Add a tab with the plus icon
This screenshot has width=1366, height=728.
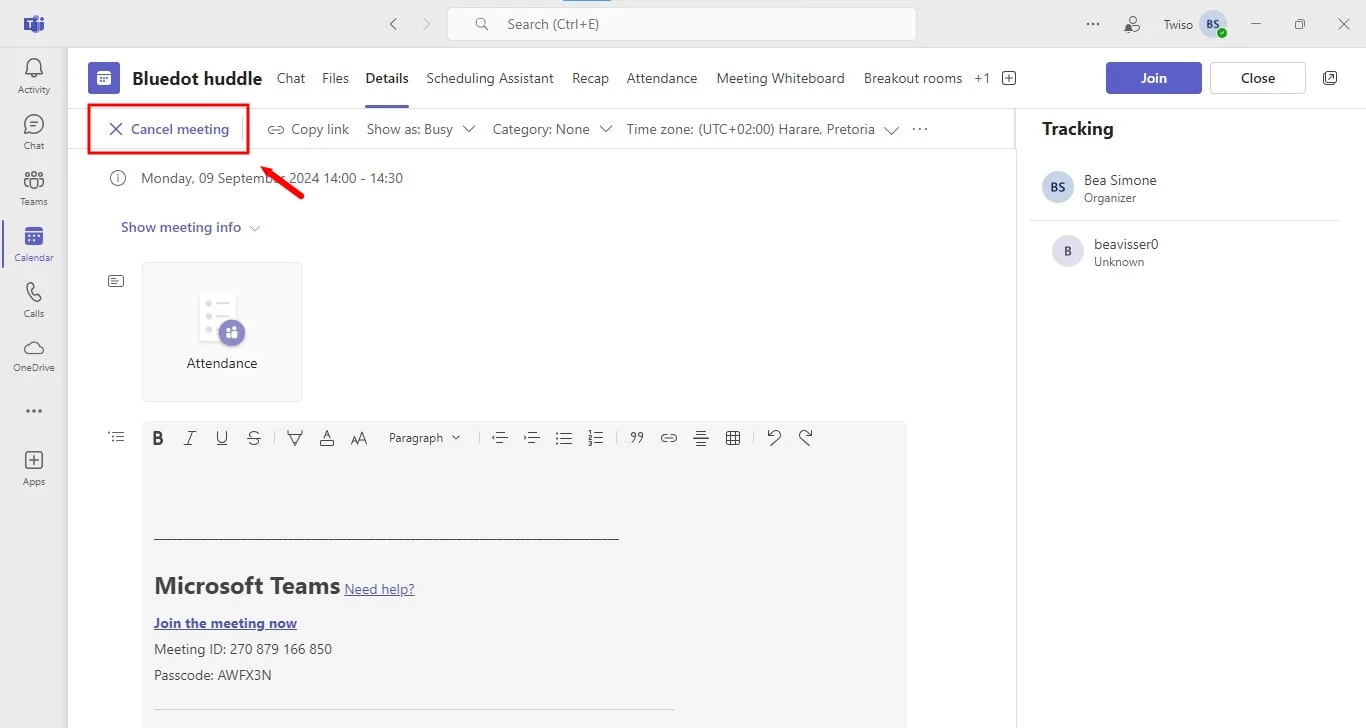point(1009,78)
